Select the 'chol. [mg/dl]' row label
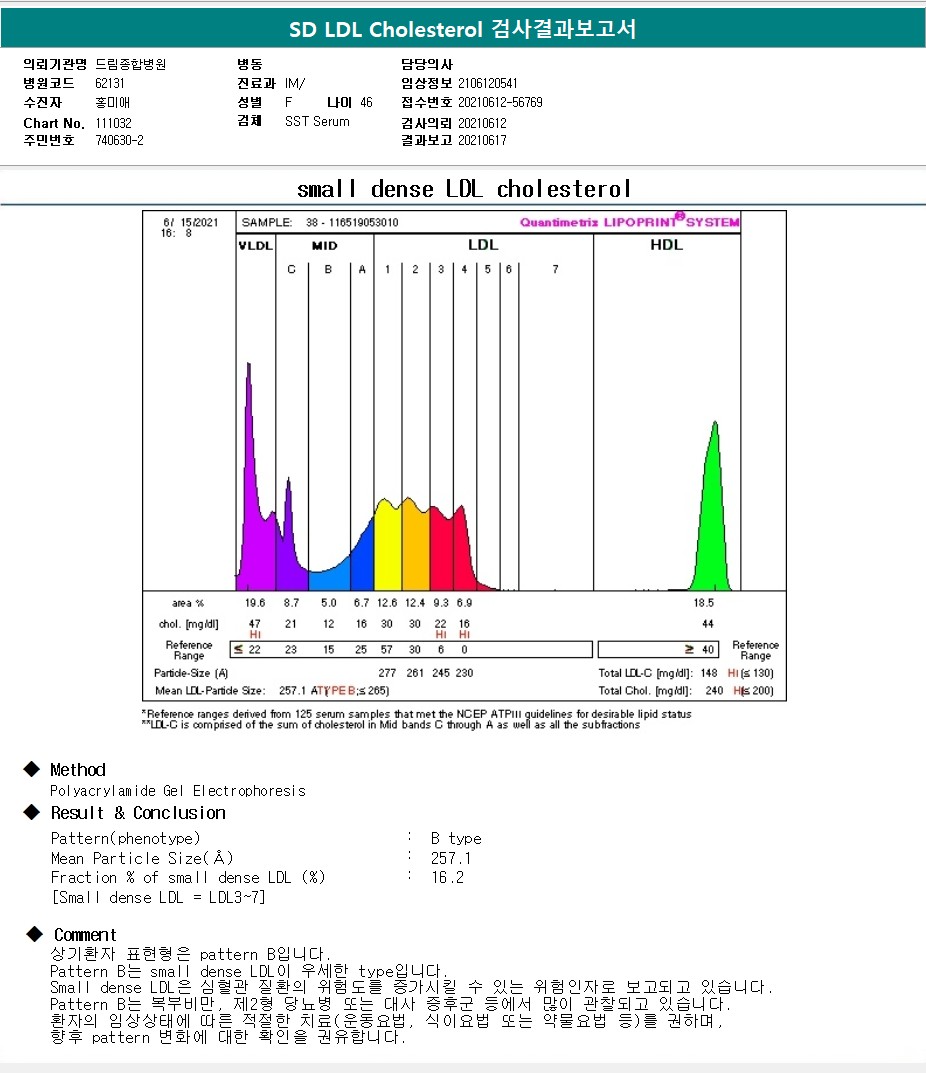The height and width of the screenshot is (1073, 926). tap(189, 624)
